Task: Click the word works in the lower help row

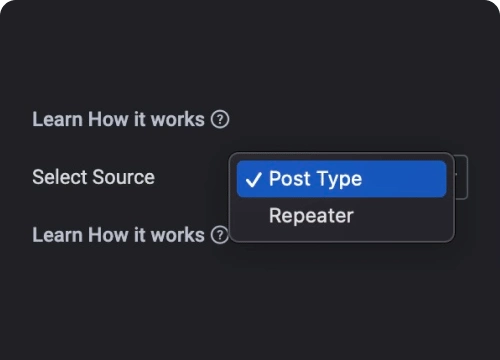Action: (x=178, y=235)
